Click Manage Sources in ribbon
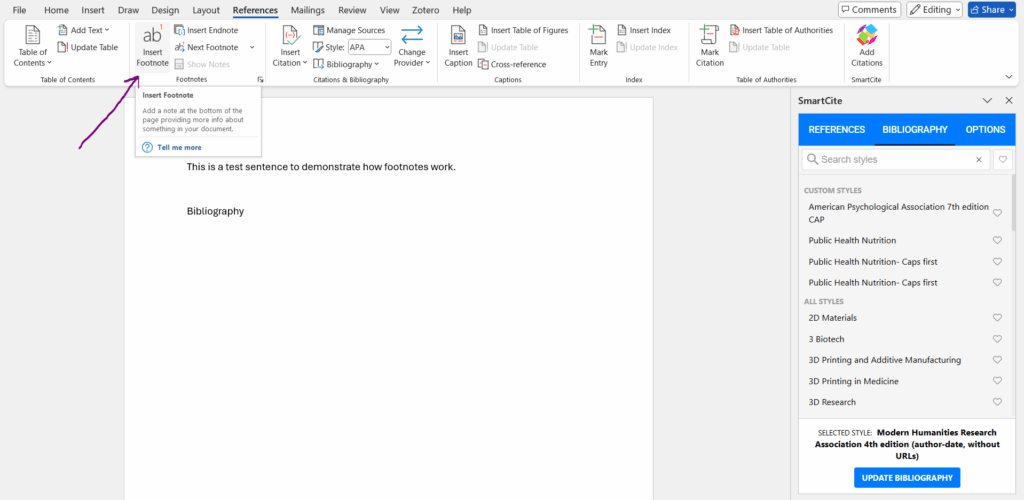This screenshot has width=1024, height=500. coord(348,31)
